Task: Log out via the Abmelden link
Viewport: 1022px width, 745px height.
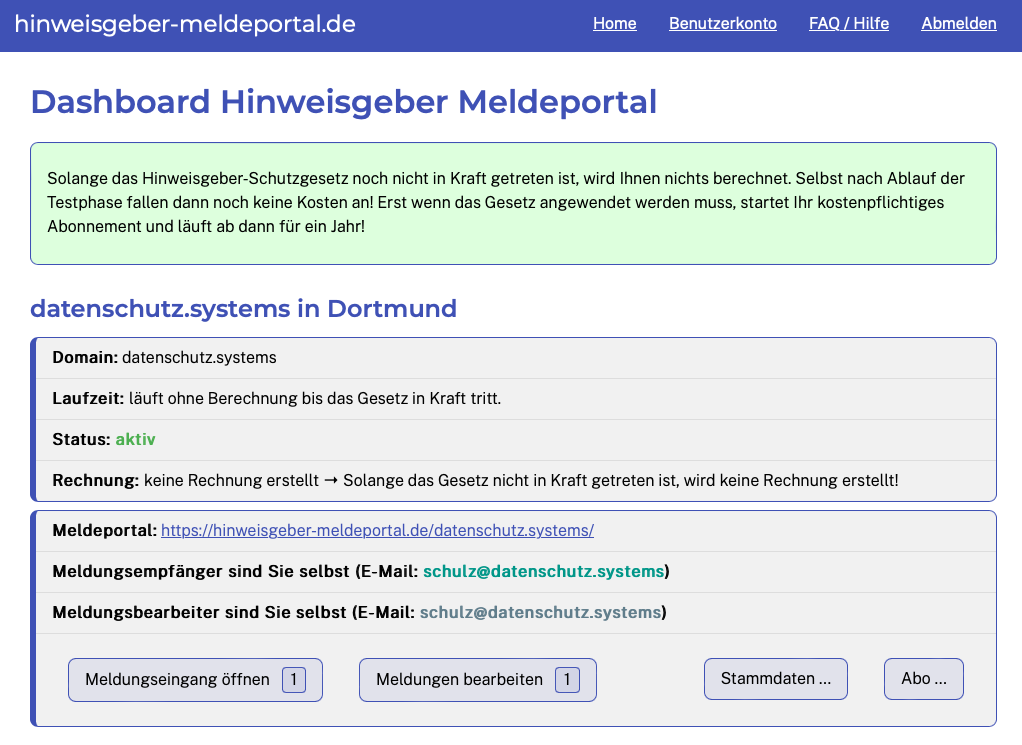Action: (958, 24)
